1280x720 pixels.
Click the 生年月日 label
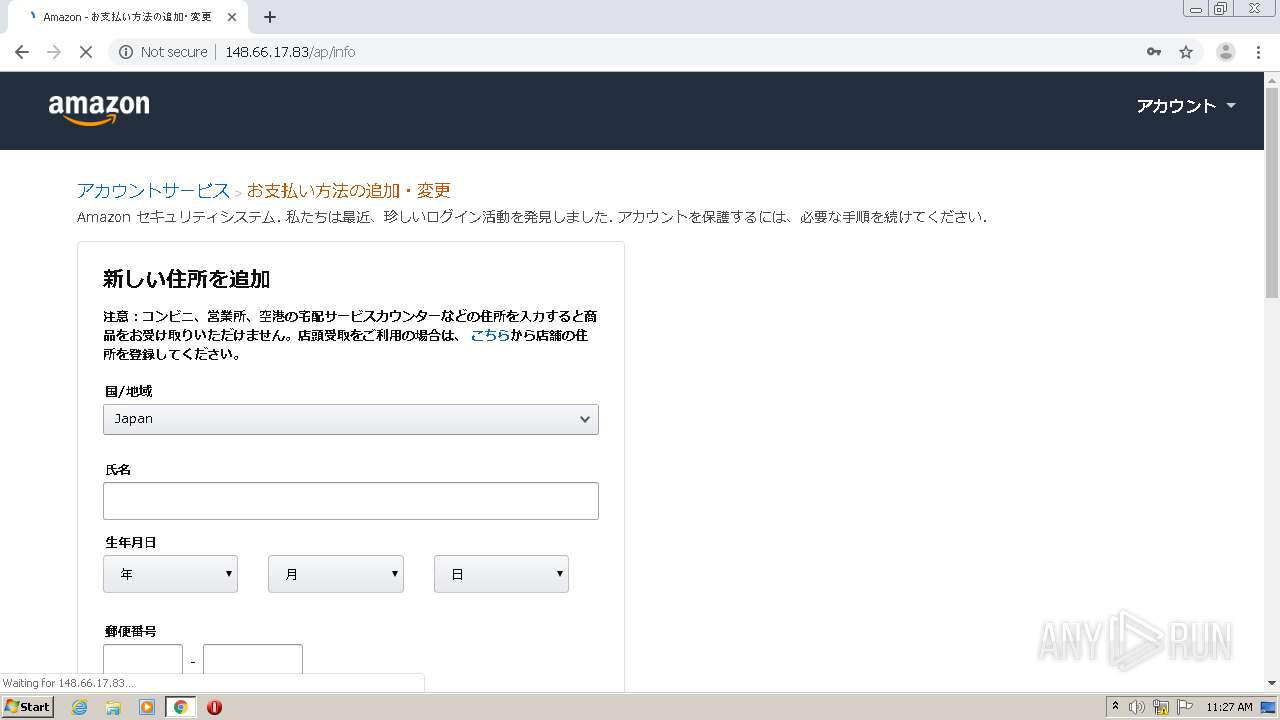pyautogui.click(x=131, y=542)
